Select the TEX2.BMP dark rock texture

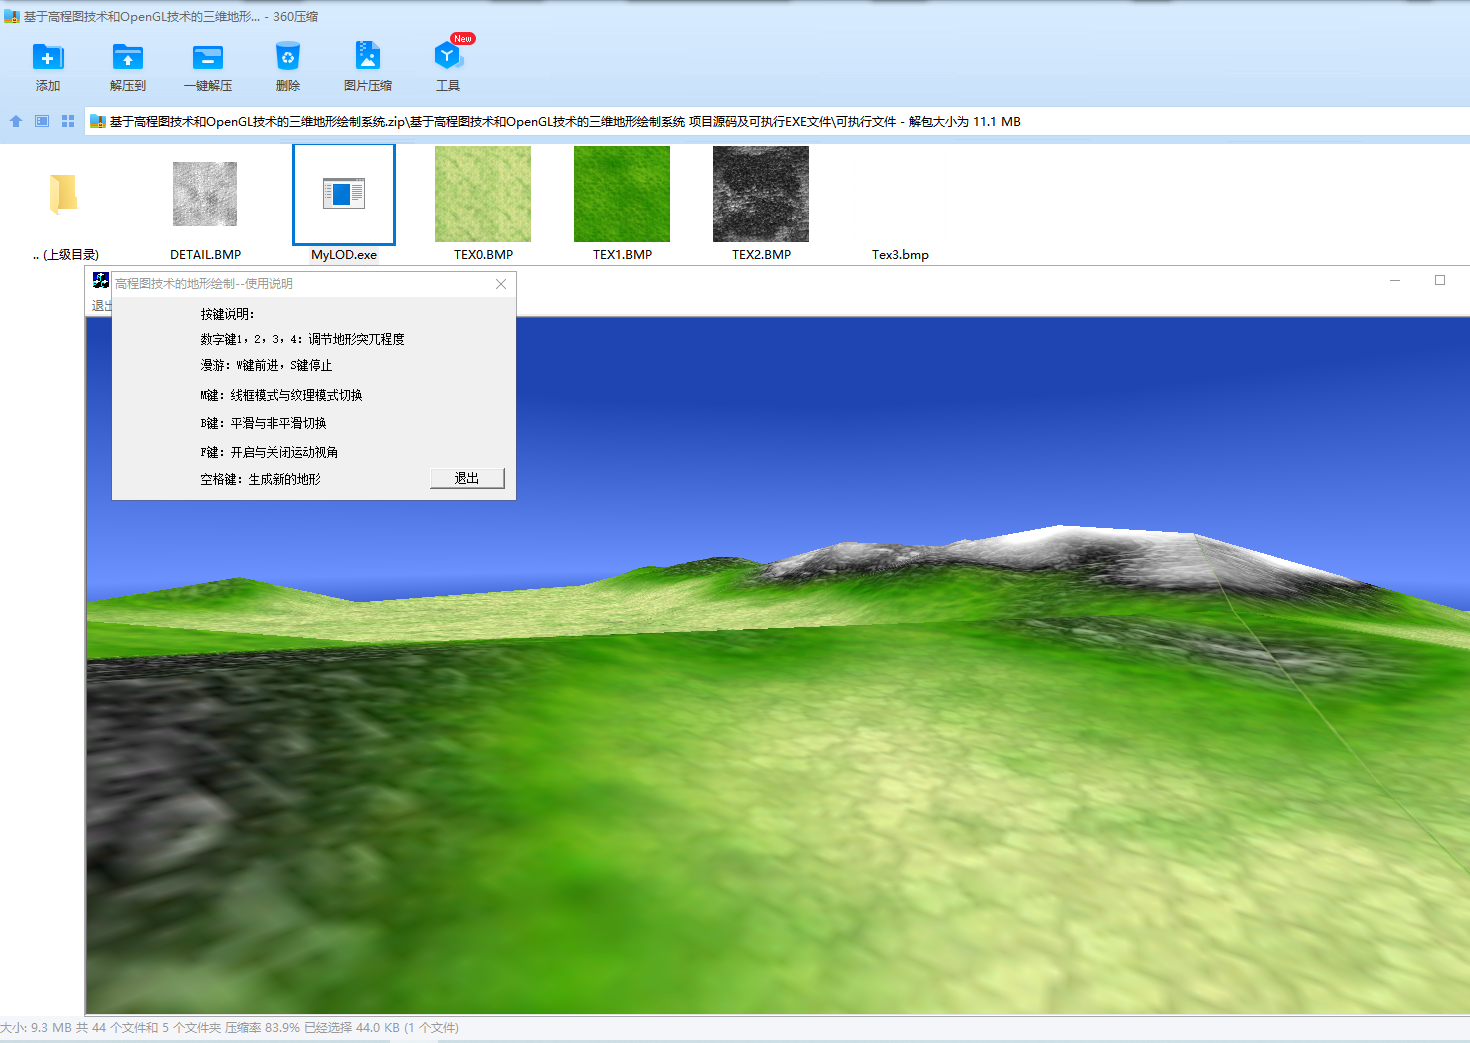761,194
